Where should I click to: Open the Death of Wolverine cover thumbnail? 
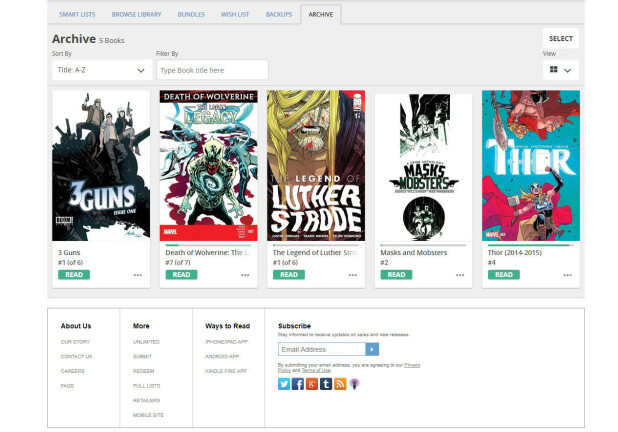tap(208, 166)
